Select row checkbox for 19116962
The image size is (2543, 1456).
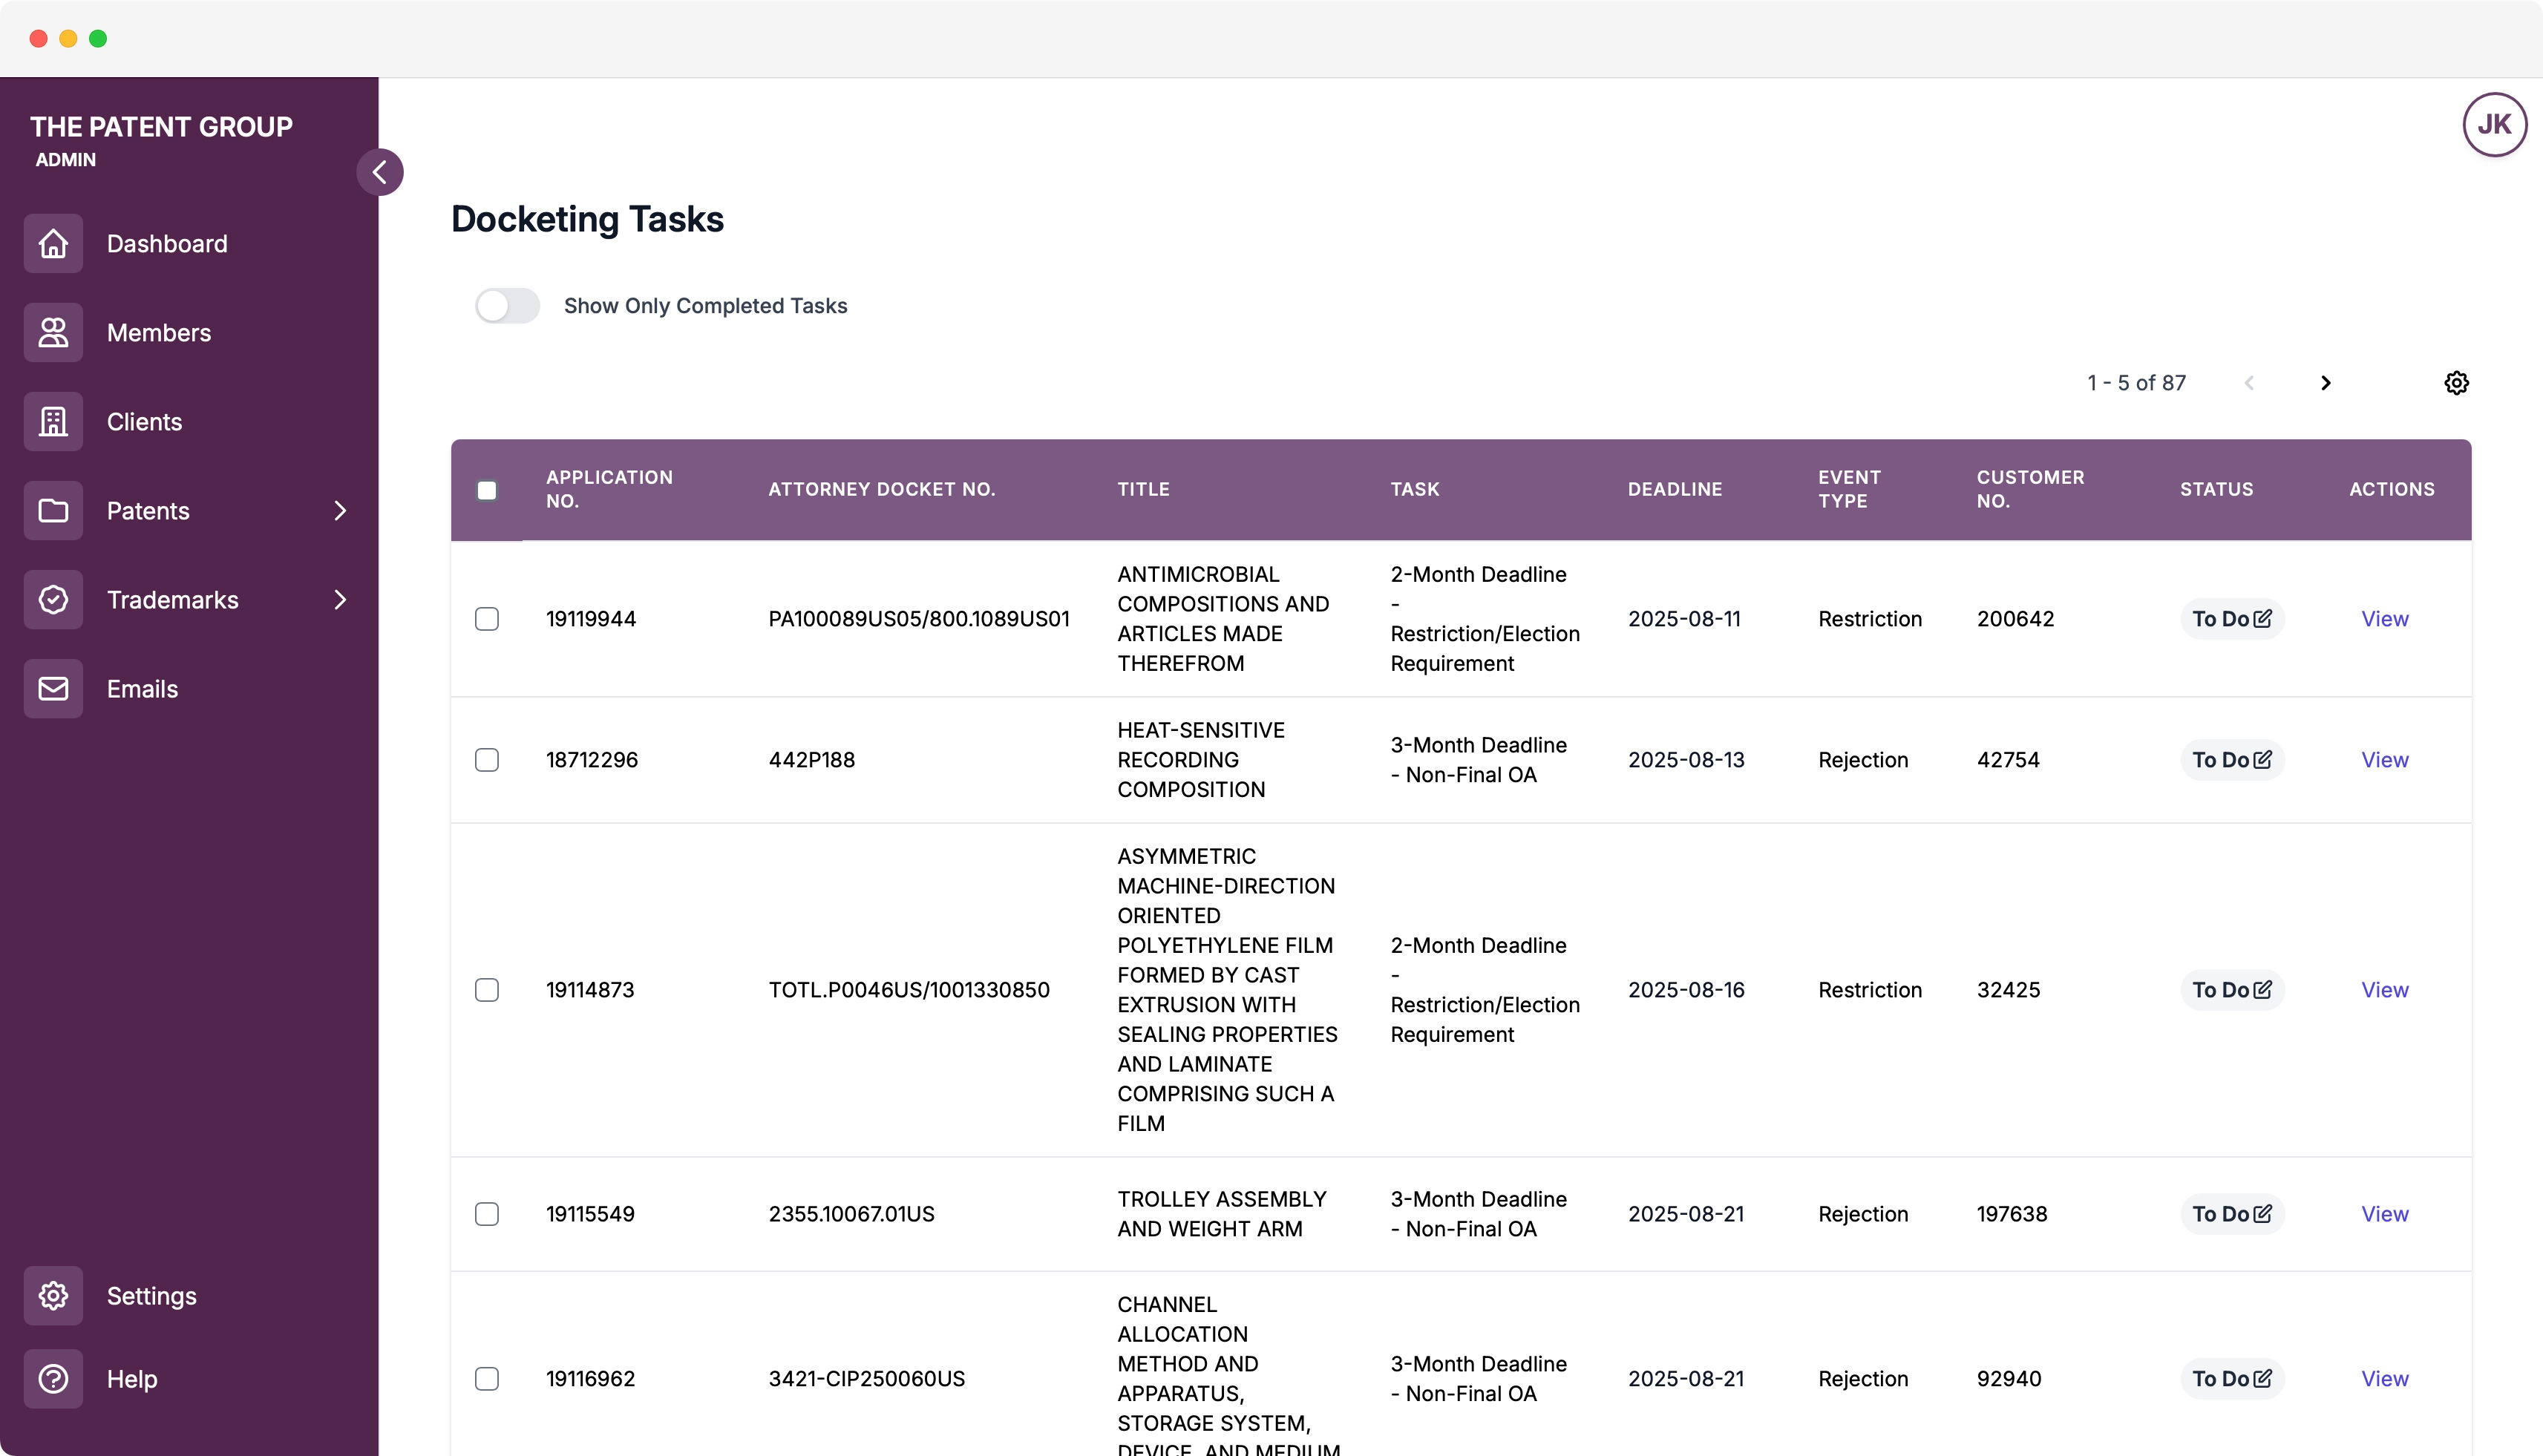click(x=487, y=1378)
